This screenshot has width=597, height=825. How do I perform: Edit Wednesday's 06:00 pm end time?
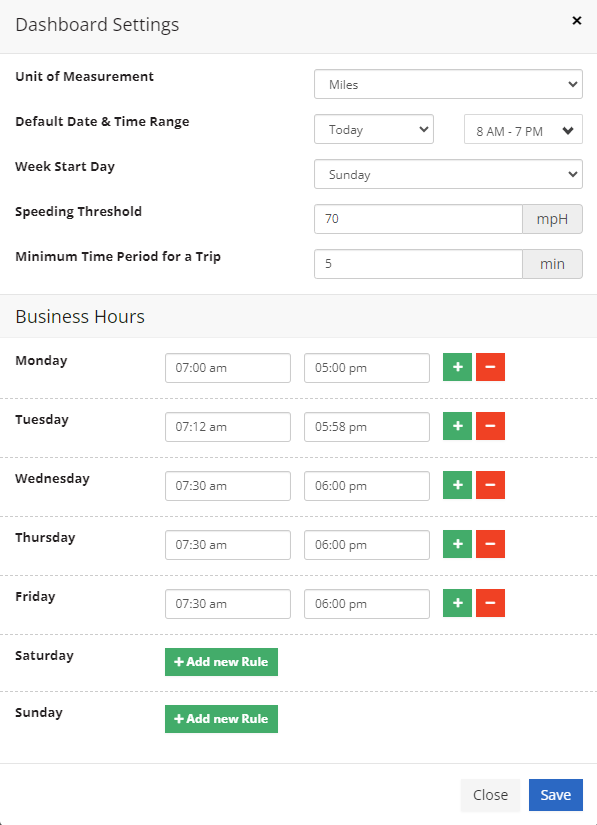coord(367,486)
